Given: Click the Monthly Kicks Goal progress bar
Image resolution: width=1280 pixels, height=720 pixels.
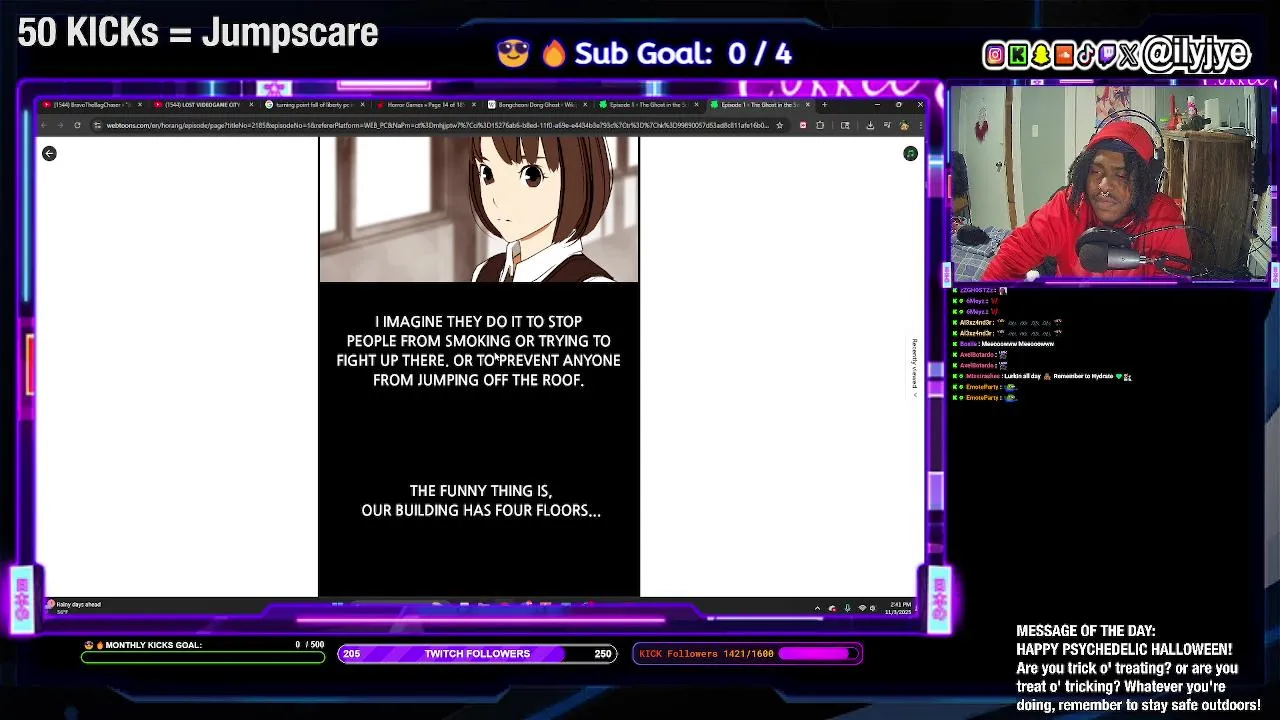Looking at the screenshot, I should click(x=203, y=657).
